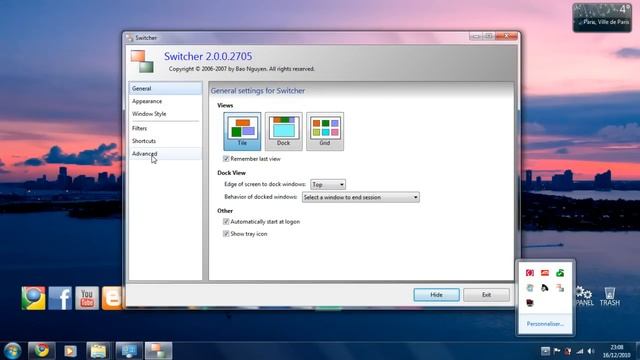This screenshot has width=640, height=360.
Task: Open Behavior of docked windows dropdown
Action: (361, 197)
